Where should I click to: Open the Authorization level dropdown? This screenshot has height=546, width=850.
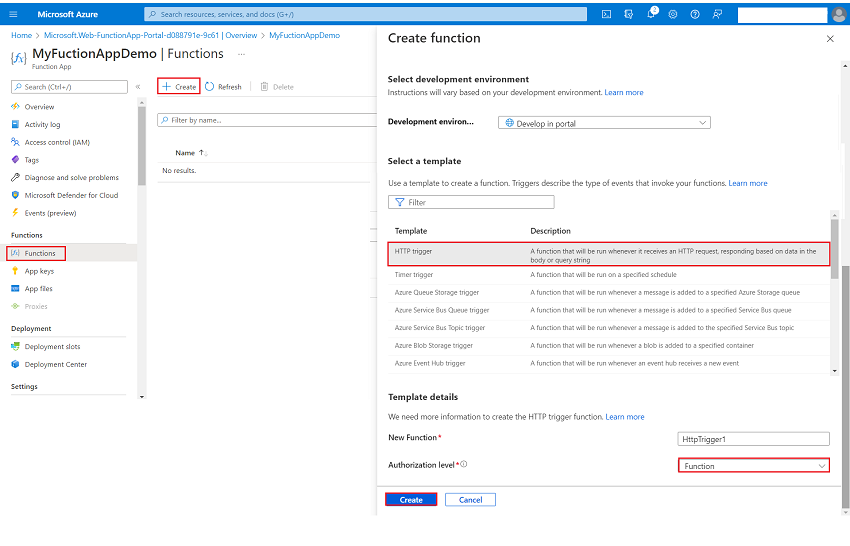click(x=754, y=466)
